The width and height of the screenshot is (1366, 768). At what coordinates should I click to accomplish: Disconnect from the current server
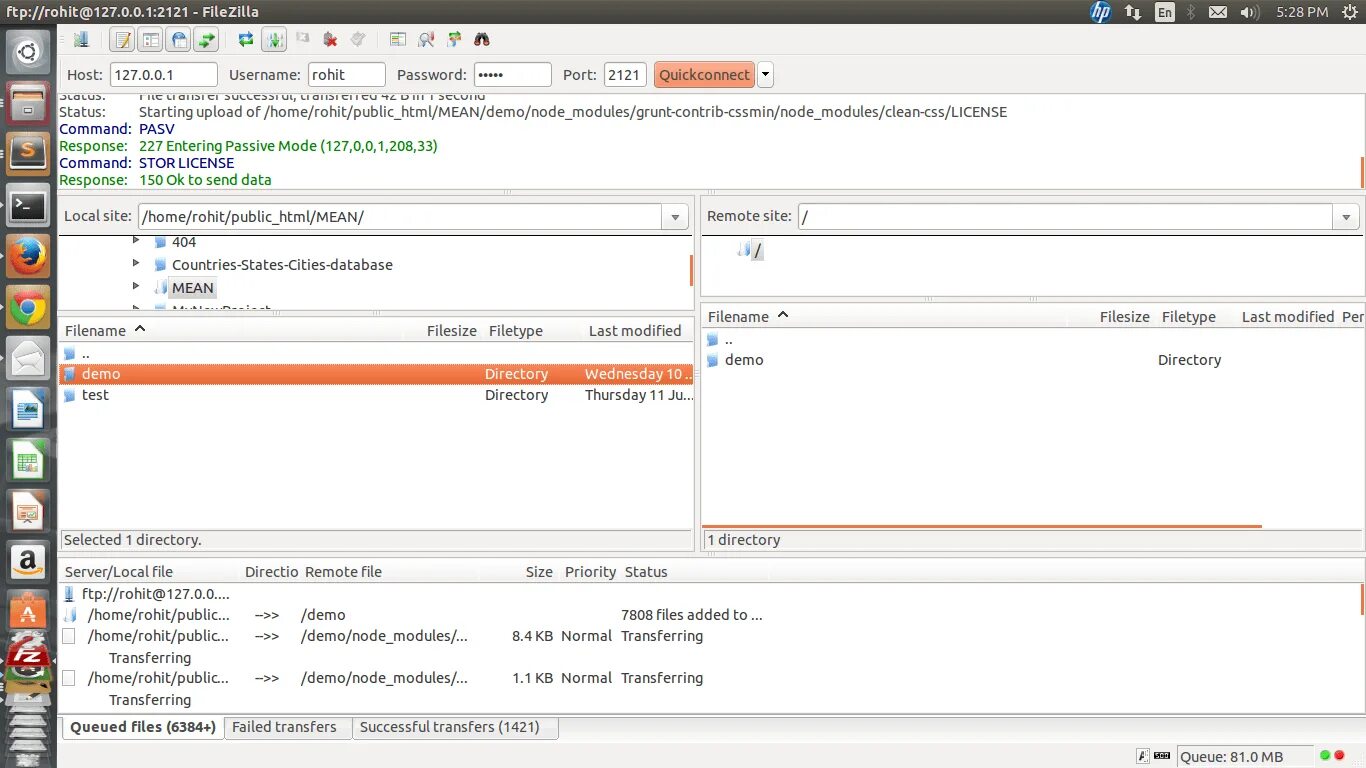coord(330,40)
